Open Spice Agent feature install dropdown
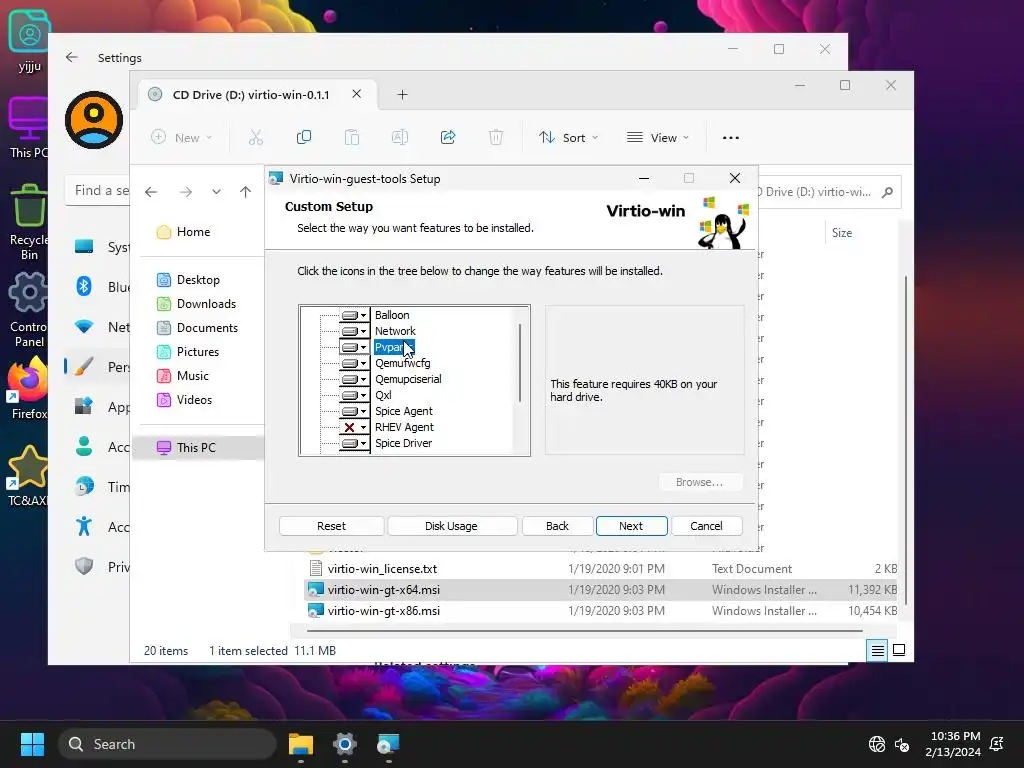The image size is (1024, 768). pyautogui.click(x=355, y=411)
